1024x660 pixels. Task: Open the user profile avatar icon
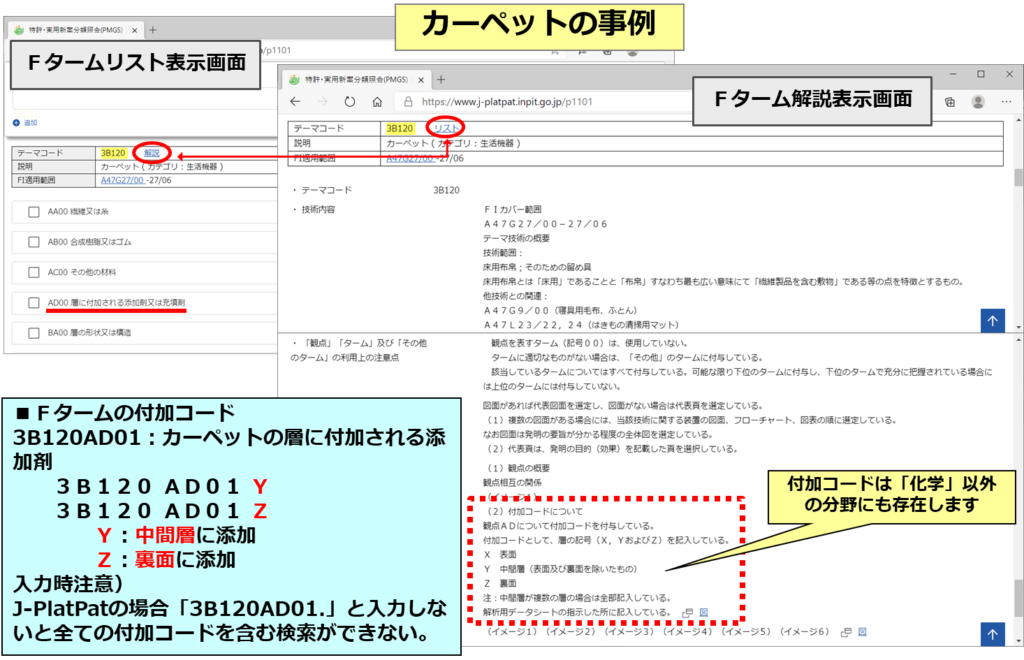click(x=977, y=102)
